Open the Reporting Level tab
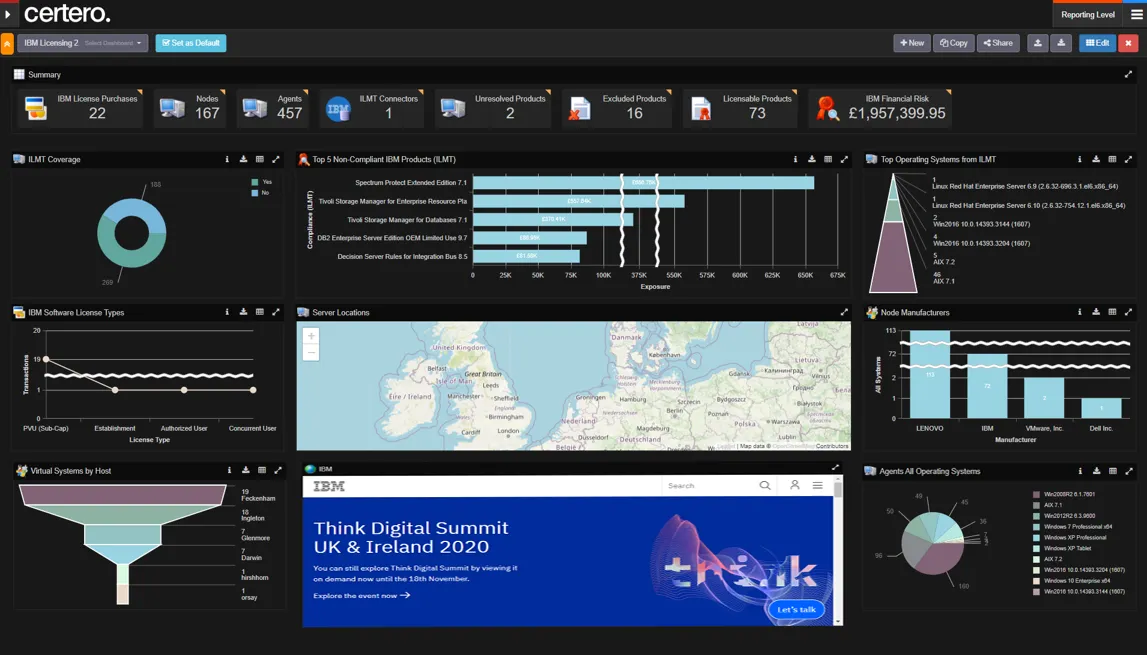 [x=1087, y=15]
